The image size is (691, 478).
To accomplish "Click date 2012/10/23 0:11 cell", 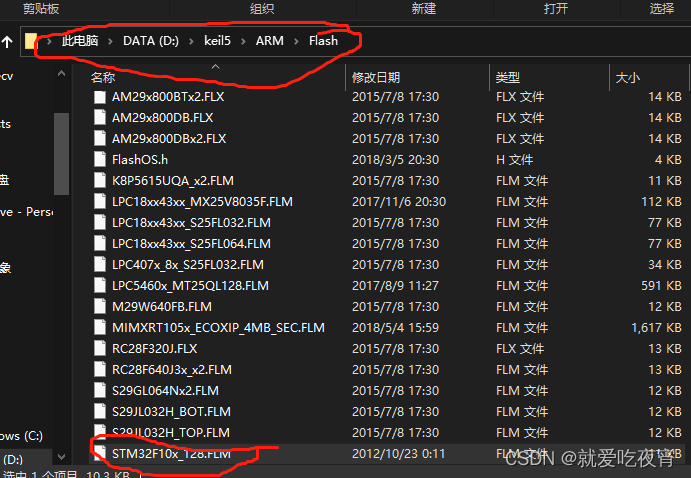I will [x=398, y=454].
